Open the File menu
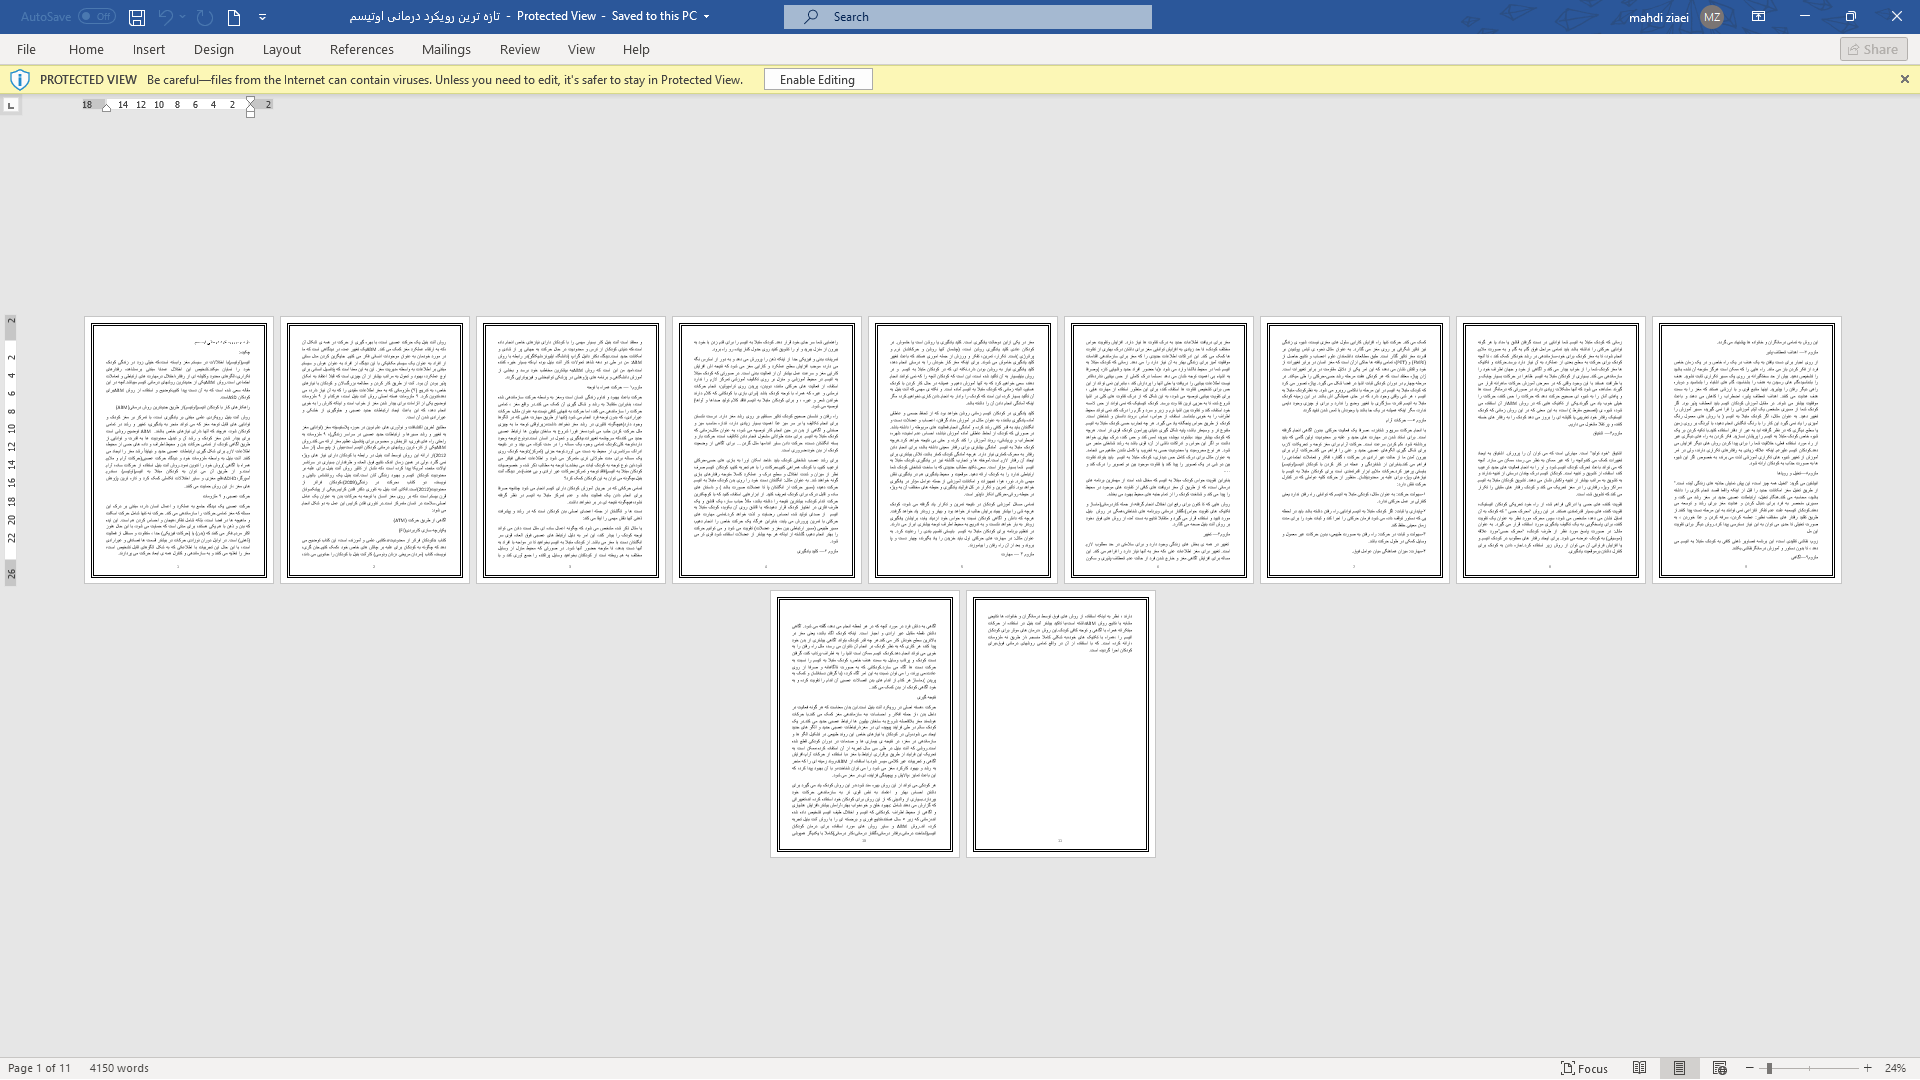Screen dimensions: 1920x1080 pos(26,49)
